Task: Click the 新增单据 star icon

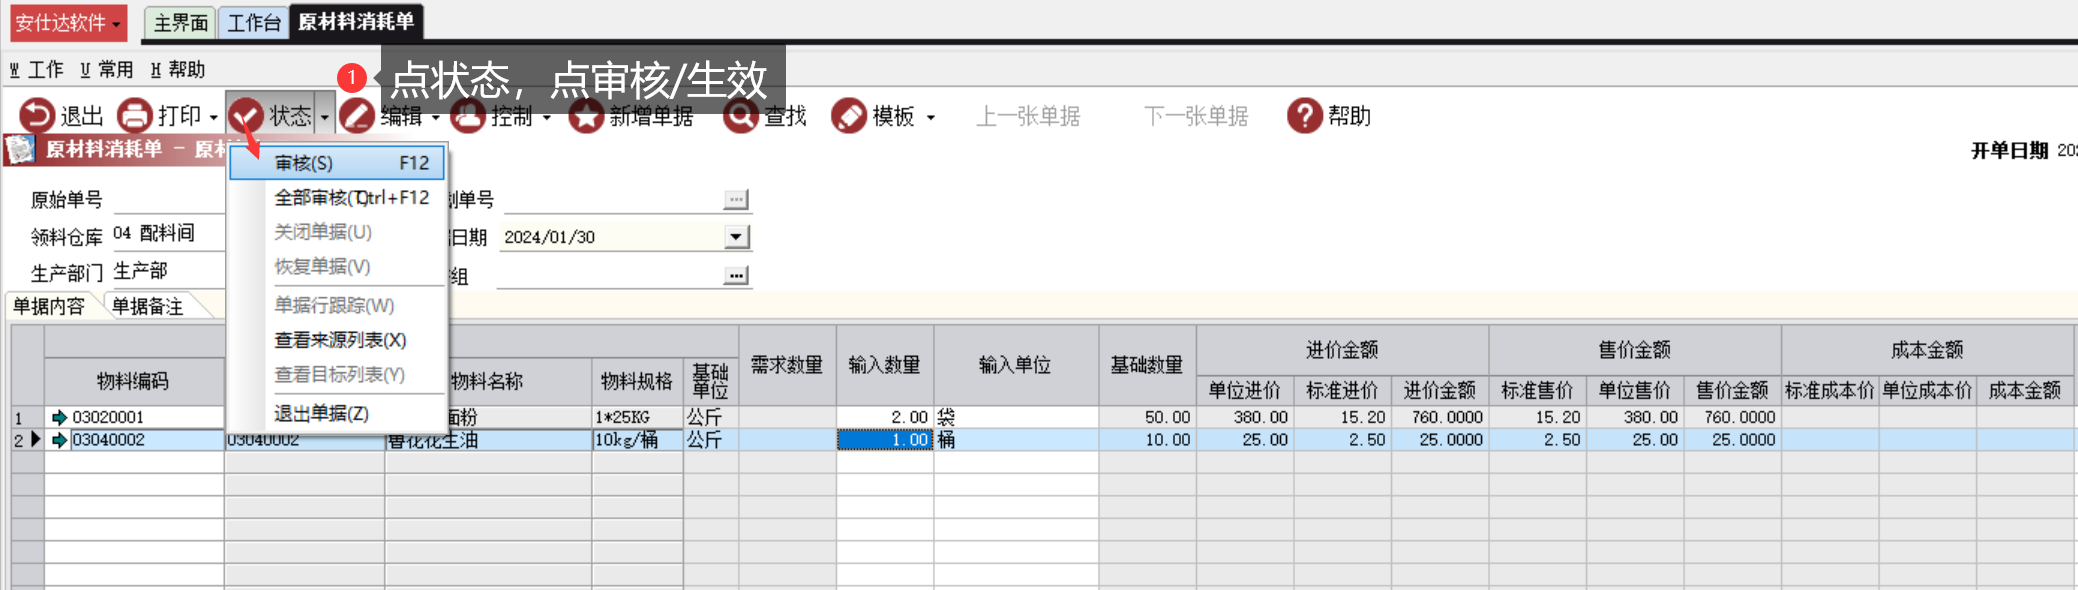Action: click(586, 116)
